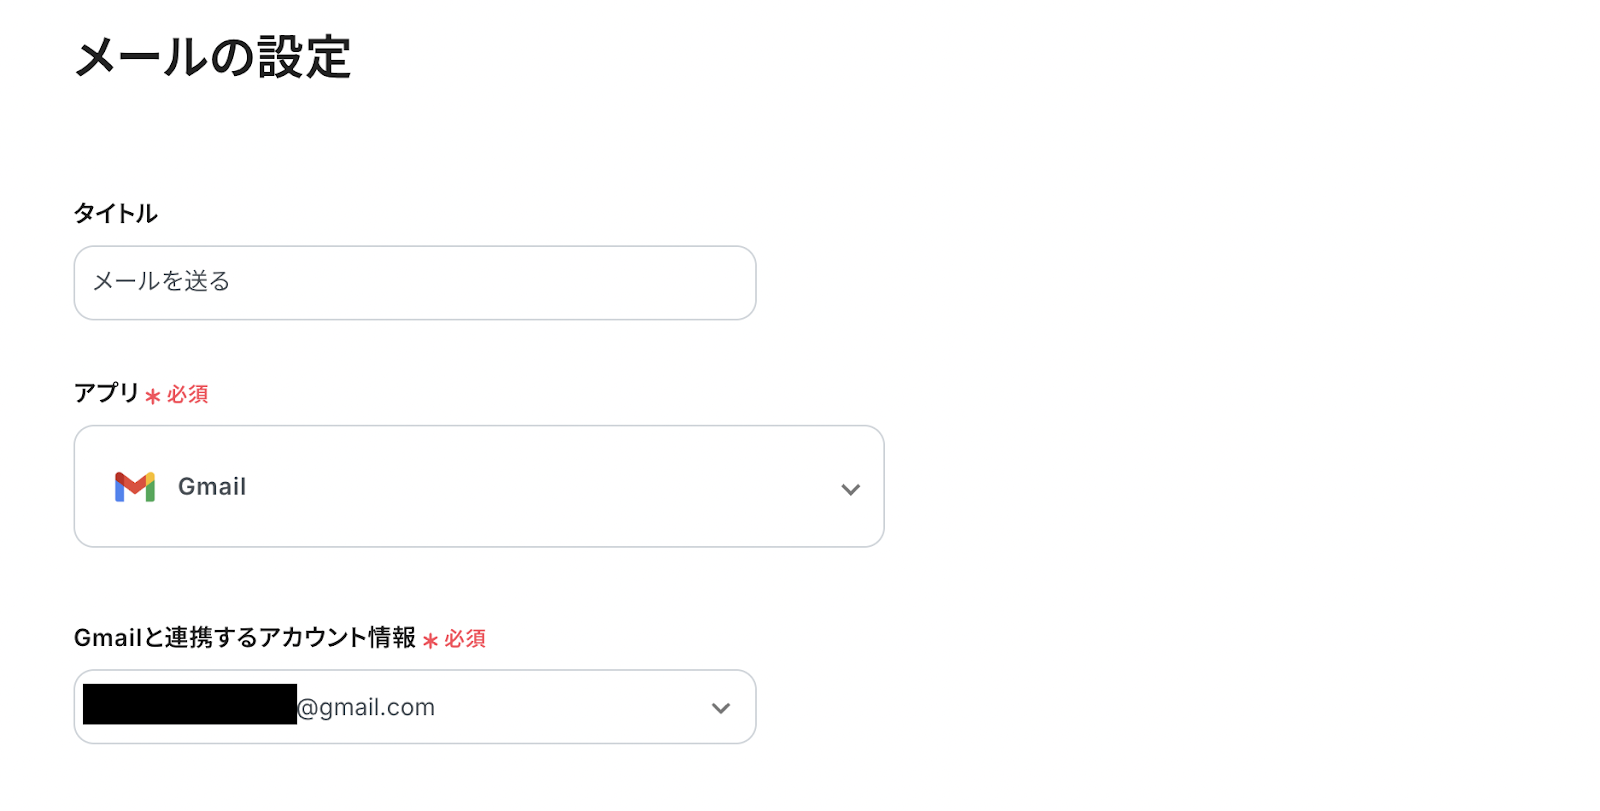The width and height of the screenshot is (1600, 811).
Task: Click the Gmail envelope logo icon
Action: point(135,487)
